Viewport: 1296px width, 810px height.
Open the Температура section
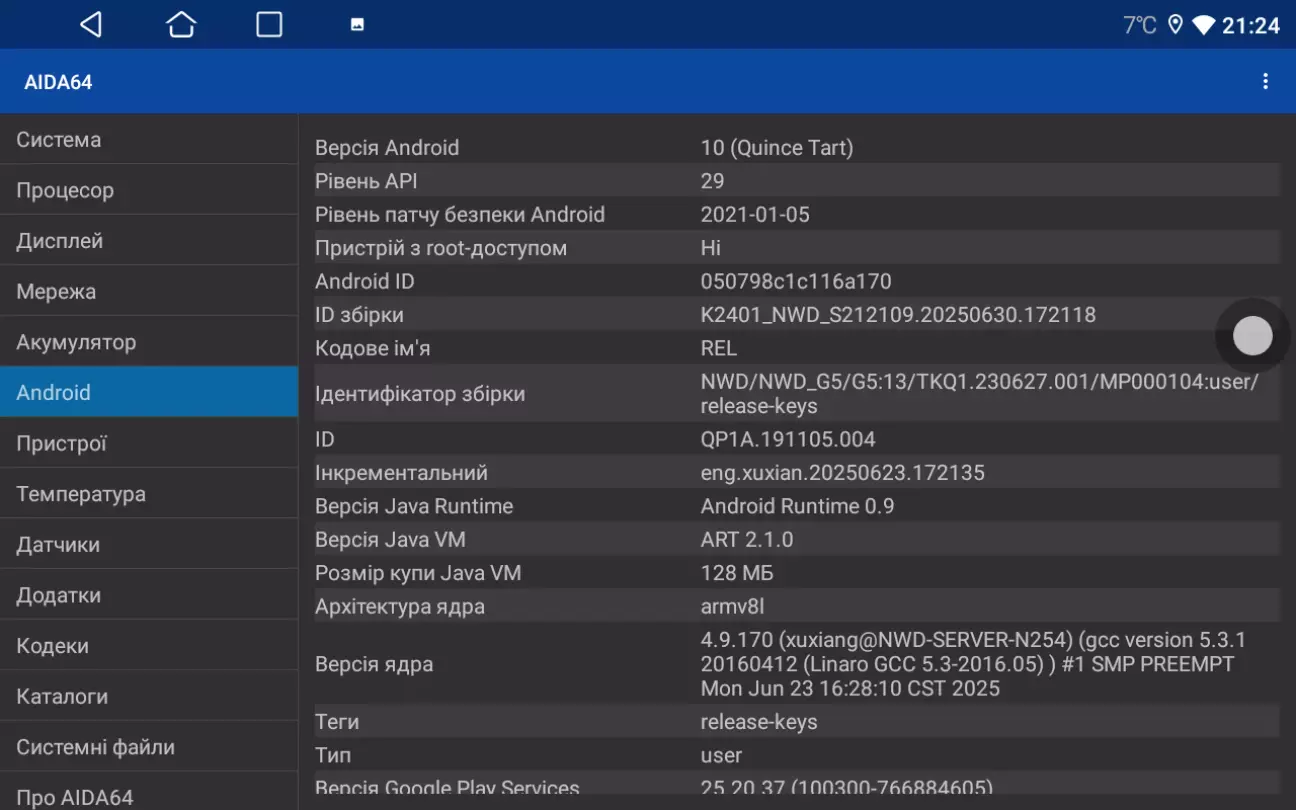coord(149,494)
